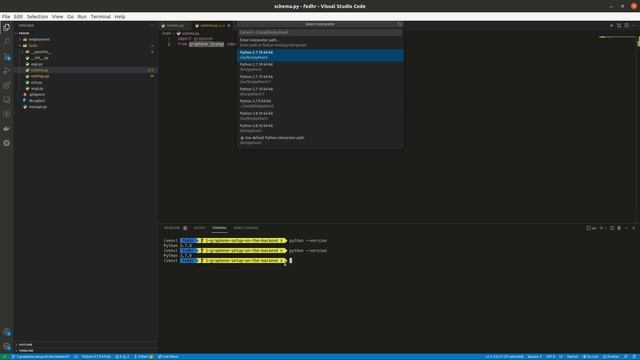Open the terminal shell selector in panel

point(591,228)
